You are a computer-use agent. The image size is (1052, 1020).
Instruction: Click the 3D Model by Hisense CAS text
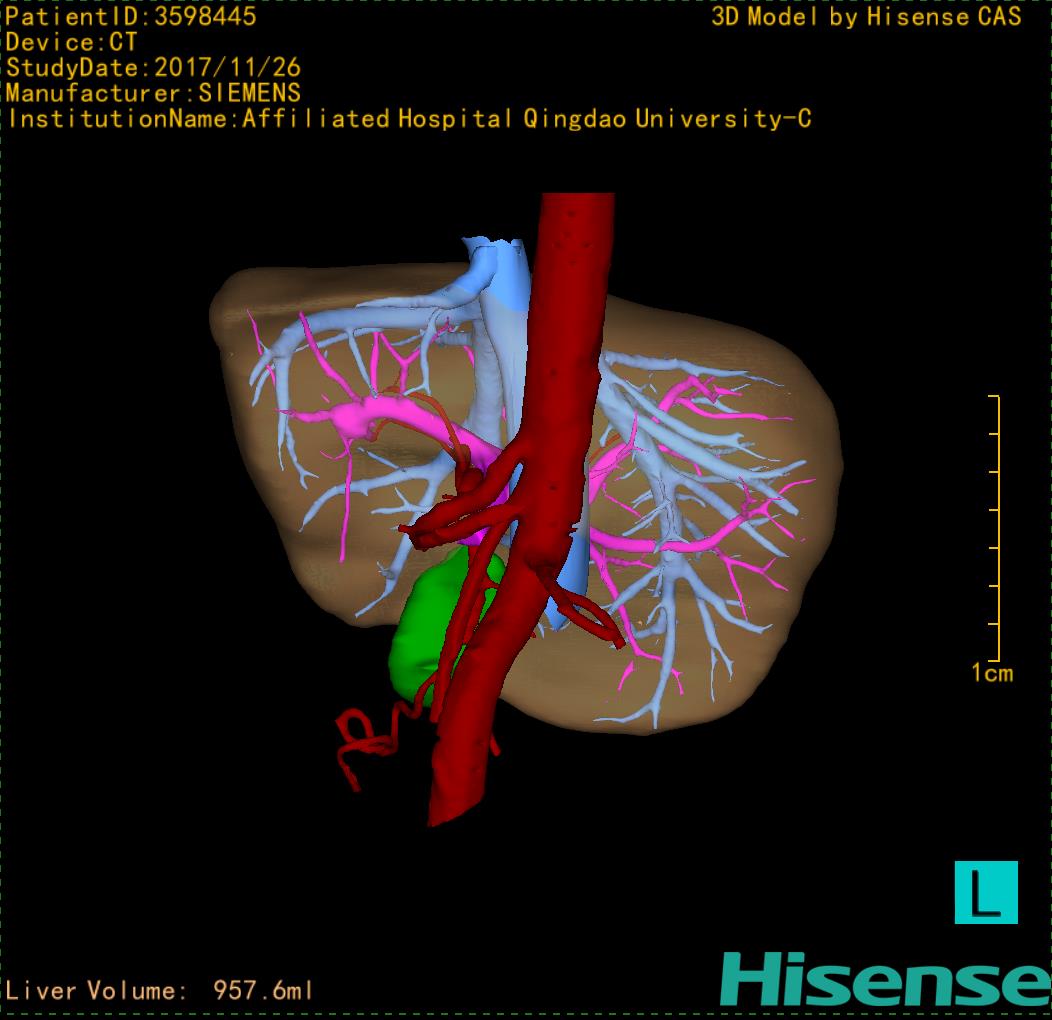pyautogui.click(x=866, y=16)
